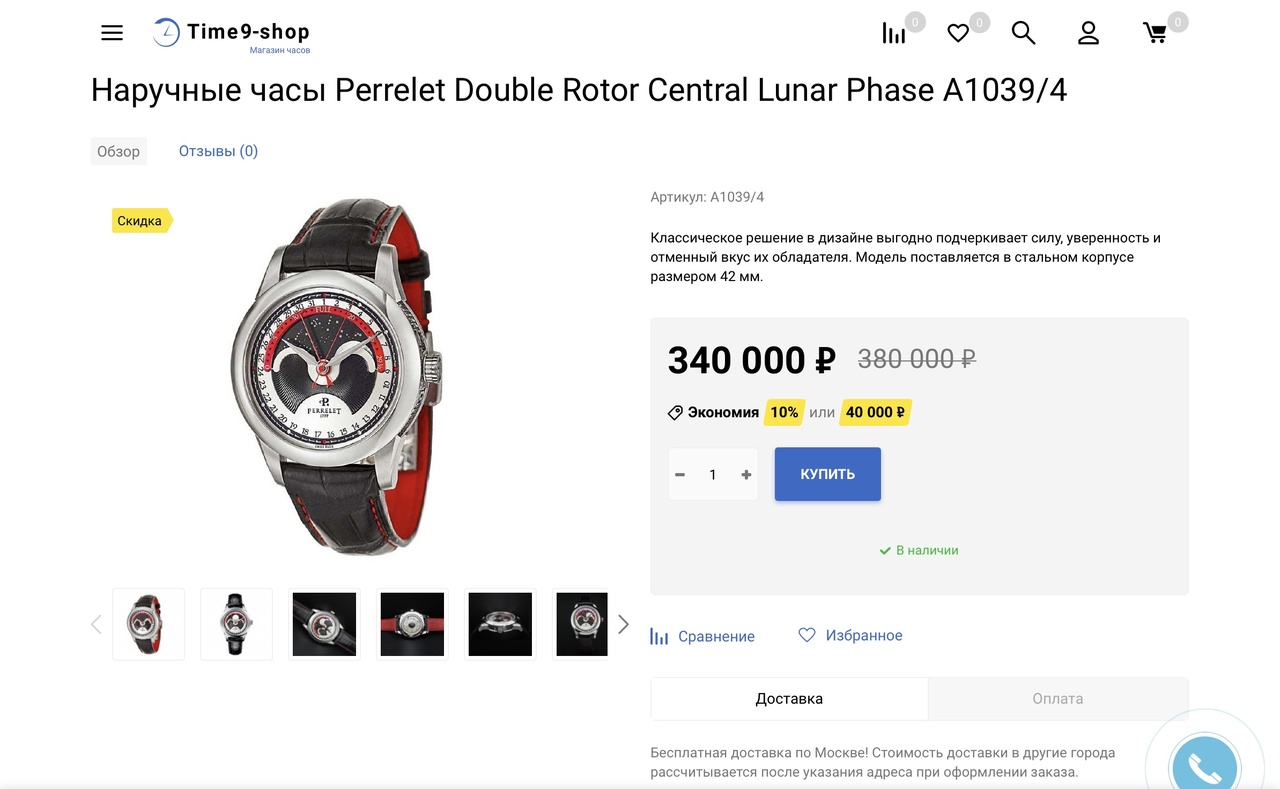Show previous thumbnails with left arrow
Image resolution: width=1280 pixels, height=789 pixels.
[x=96, y=624]
